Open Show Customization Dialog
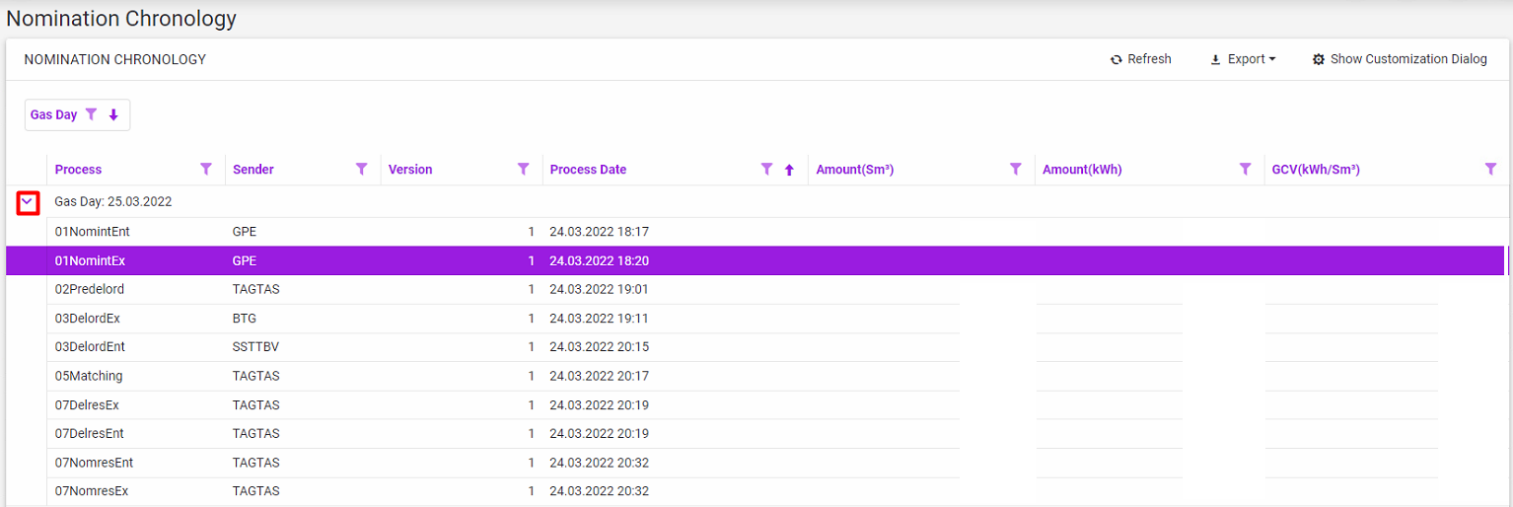 (1399, 59)
